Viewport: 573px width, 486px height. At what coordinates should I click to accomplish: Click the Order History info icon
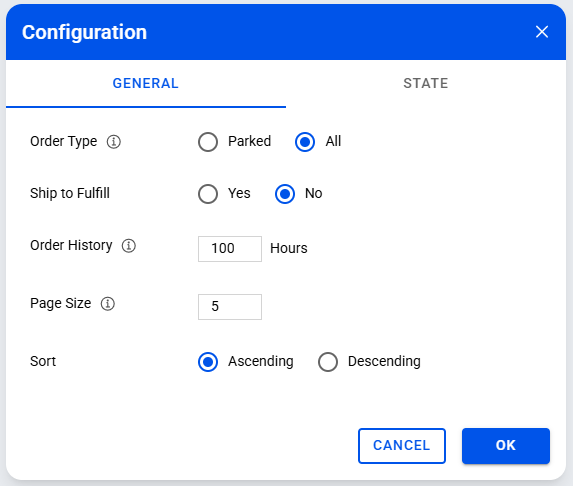click(129, 246)
